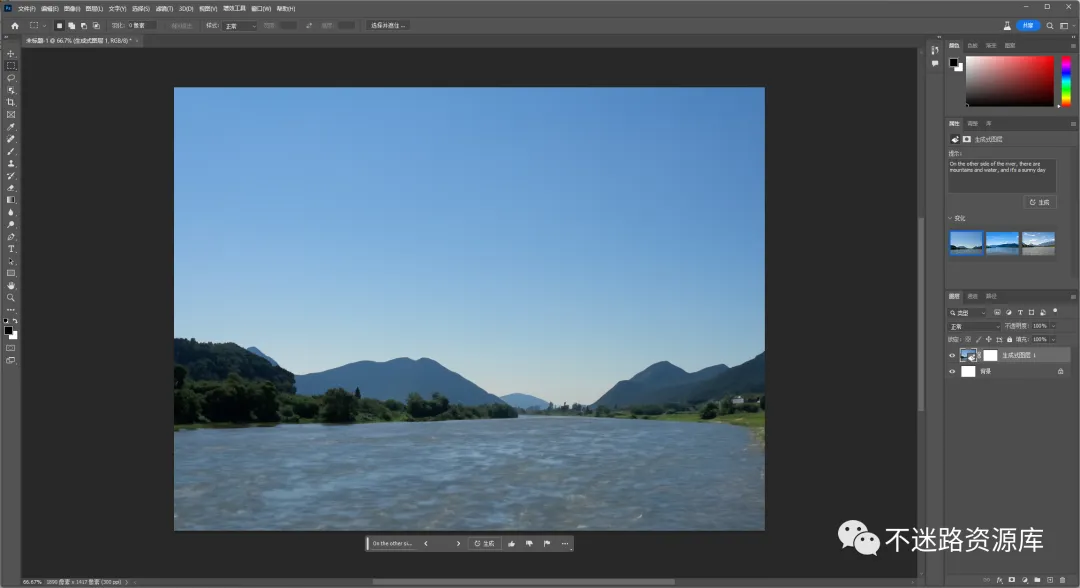The height and width of the screenshot is (588, 1080).
Task: Click the search magnifier icon top right
Action: pyautogui.click(x=1050, y=25)
